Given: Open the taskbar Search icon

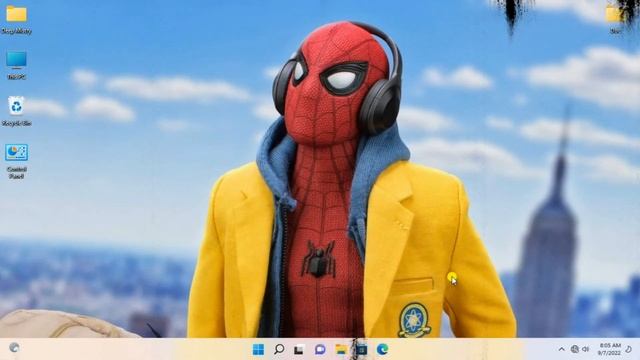Looking at the screenshot, I should (279, 349).
